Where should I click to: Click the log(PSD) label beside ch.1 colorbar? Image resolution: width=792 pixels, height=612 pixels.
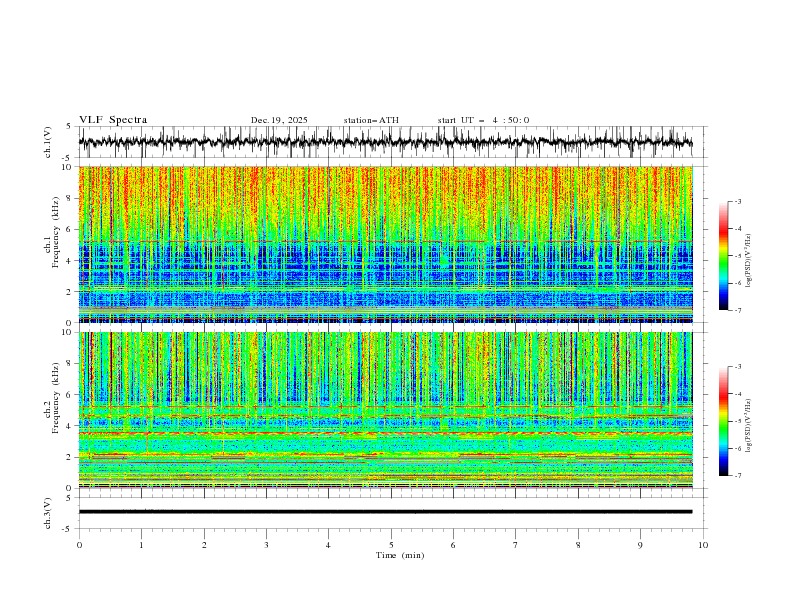coord(748,261)
